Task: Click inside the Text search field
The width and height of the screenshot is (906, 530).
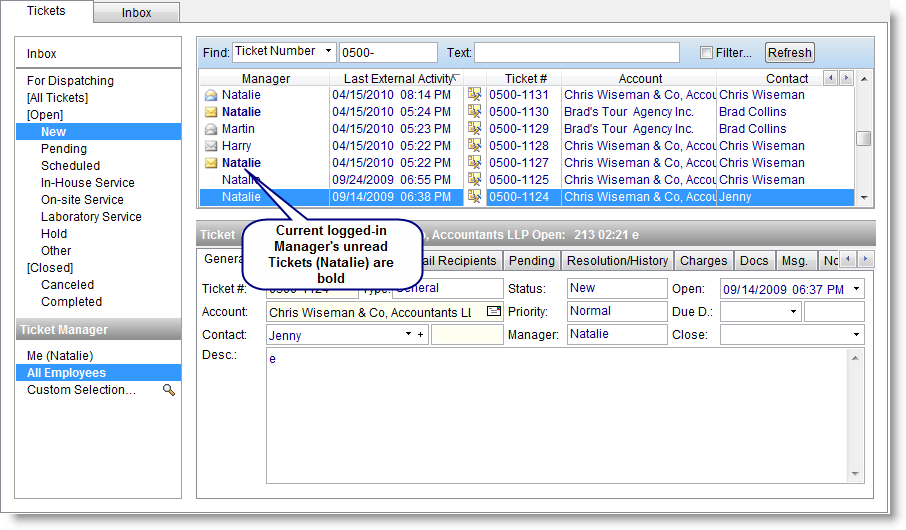Action: (x=576, y=53)
